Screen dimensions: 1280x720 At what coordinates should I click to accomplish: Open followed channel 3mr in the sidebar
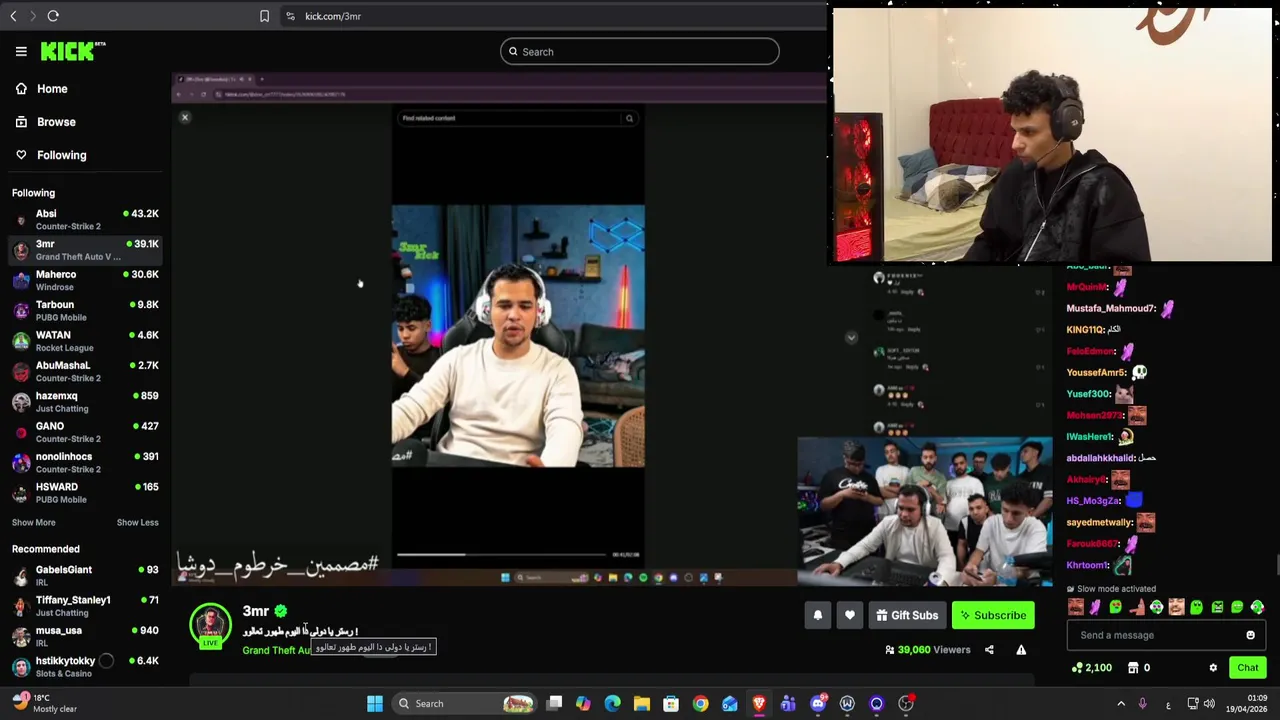85,250
